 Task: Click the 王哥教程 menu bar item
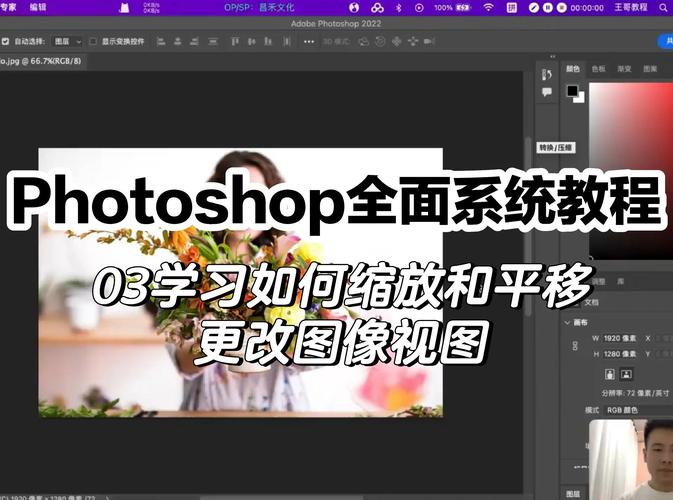click(631, 7)
